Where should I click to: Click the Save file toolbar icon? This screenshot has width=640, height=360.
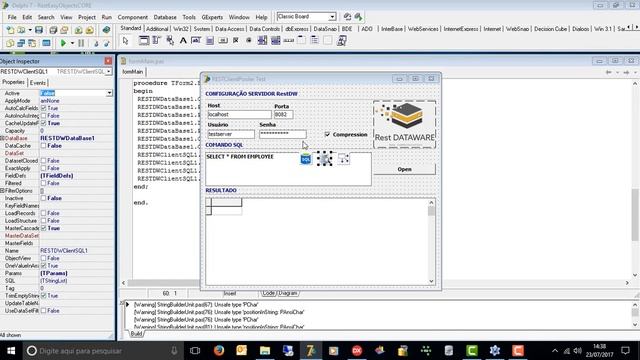pyautogui.click(x=39, y=30)
